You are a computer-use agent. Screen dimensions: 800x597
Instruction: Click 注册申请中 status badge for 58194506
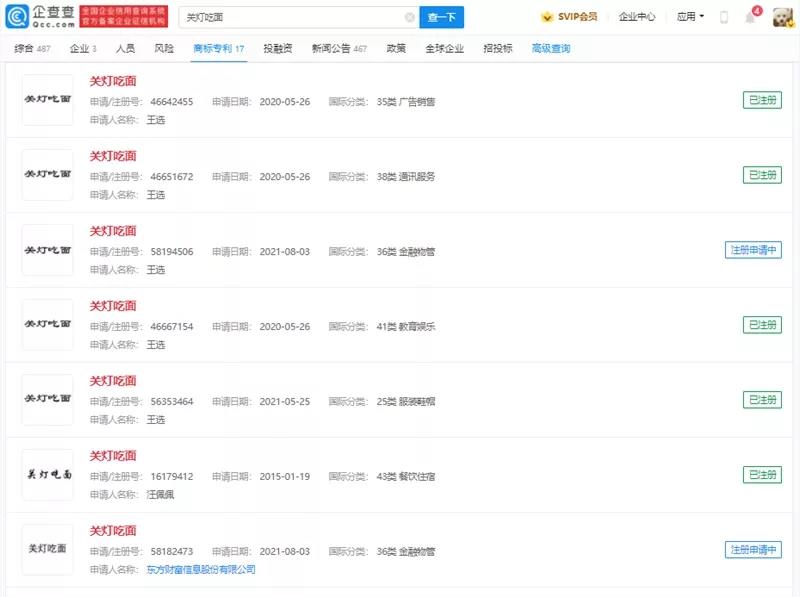(x=753, y=250)
